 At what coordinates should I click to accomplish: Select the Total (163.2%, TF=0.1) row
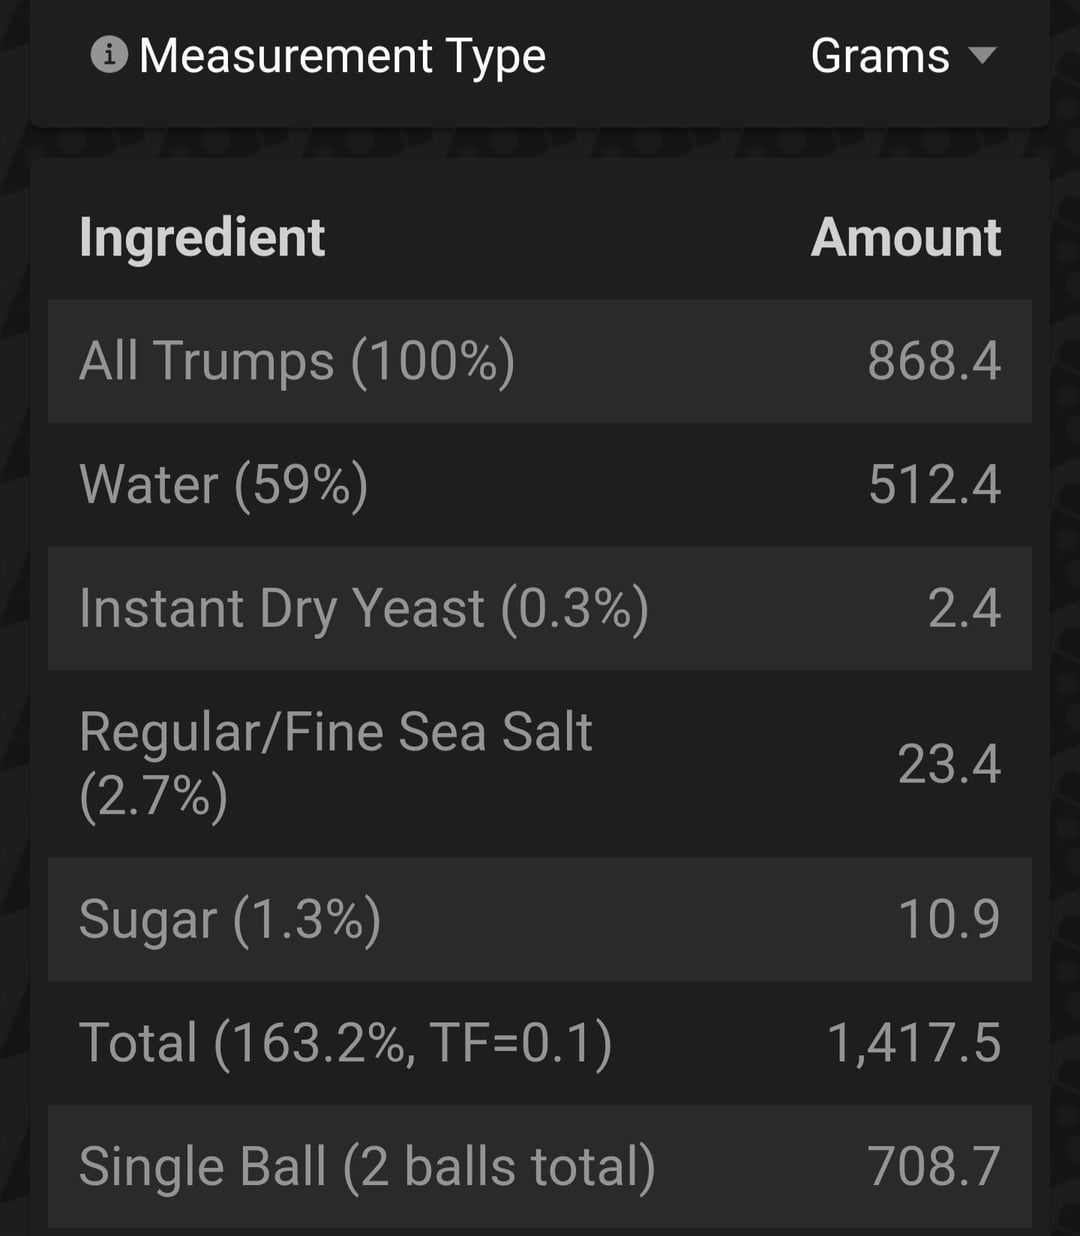345,1043
